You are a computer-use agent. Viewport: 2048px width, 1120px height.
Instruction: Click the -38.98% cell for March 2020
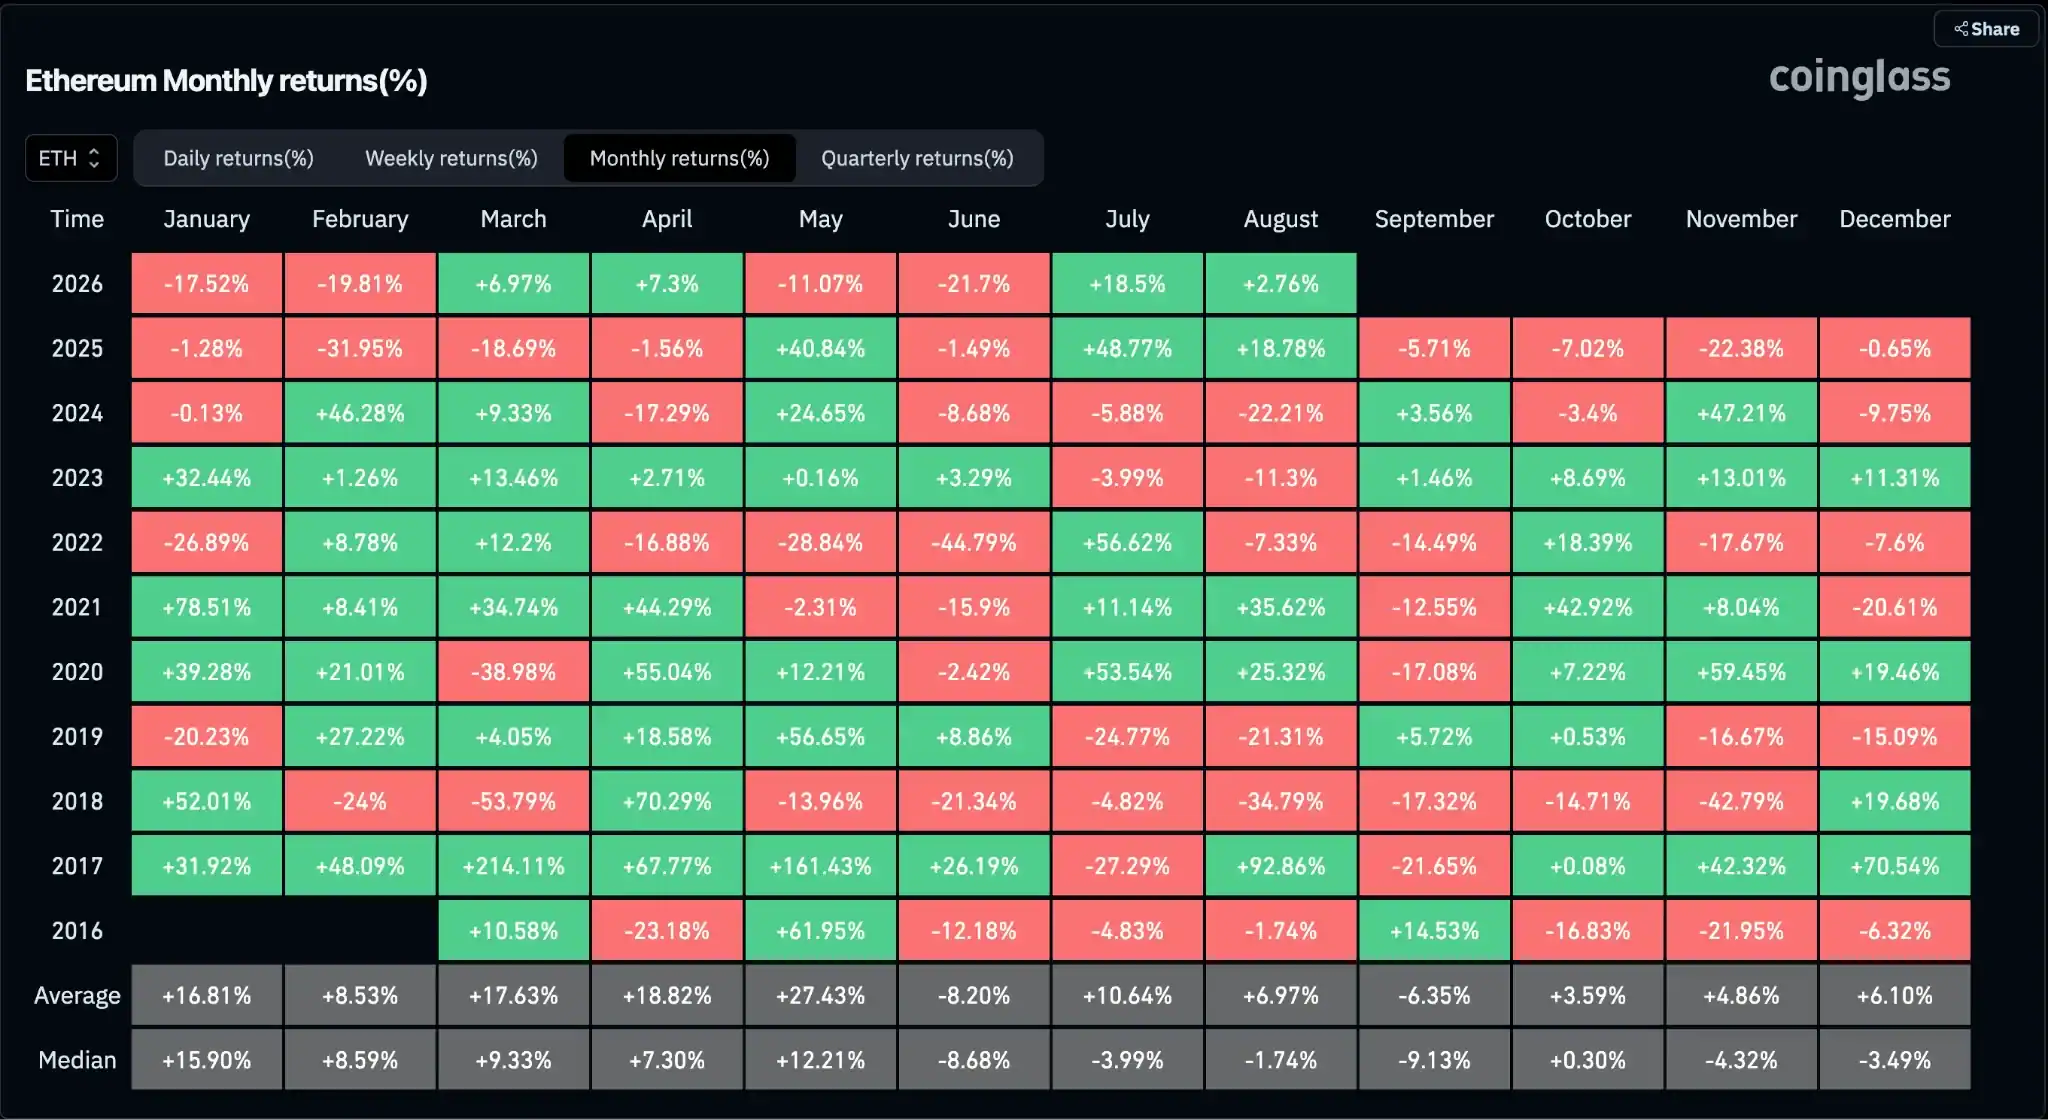tap(514, 672)
